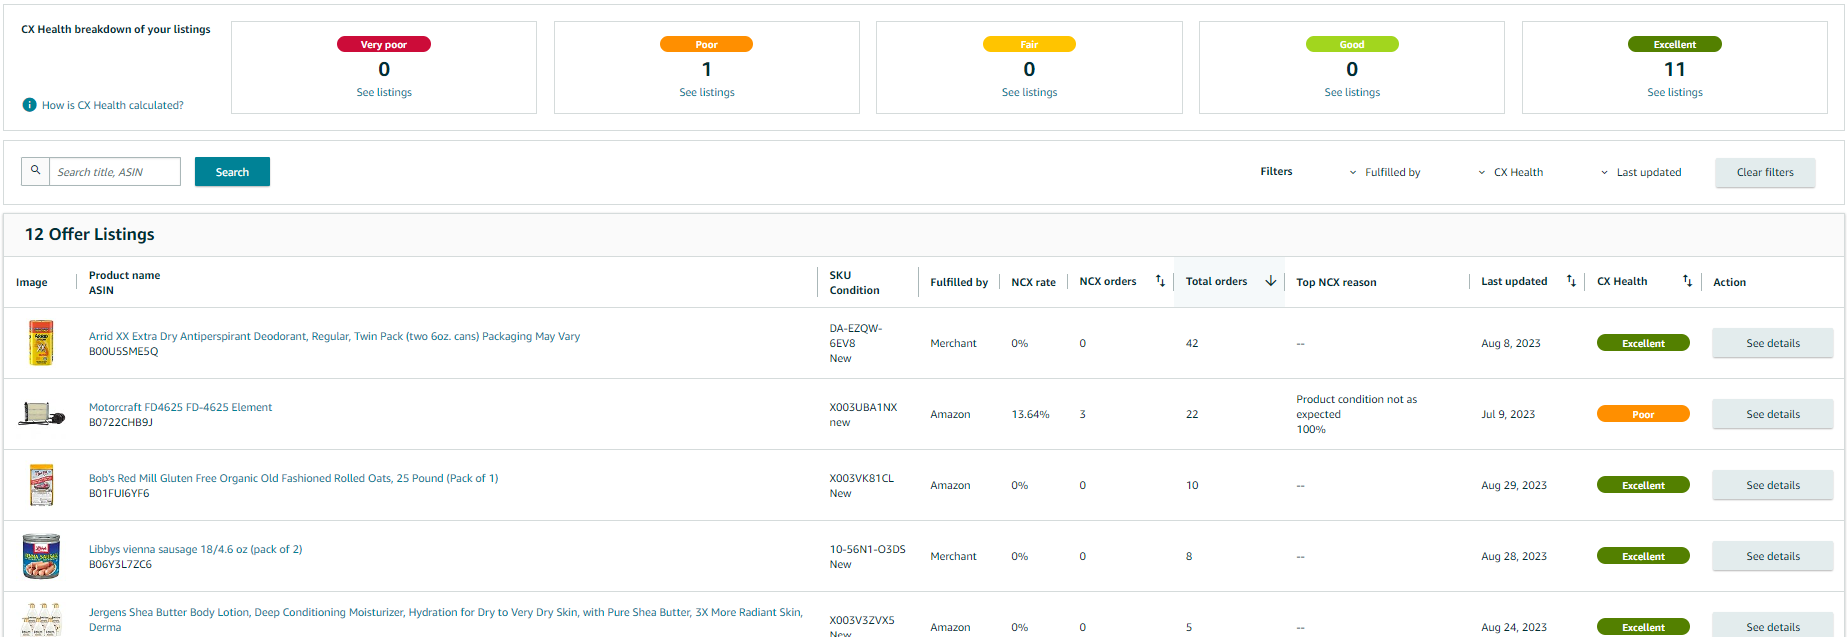Select SKU 10-56N1-O3DS cell

[x=867, y=549]
